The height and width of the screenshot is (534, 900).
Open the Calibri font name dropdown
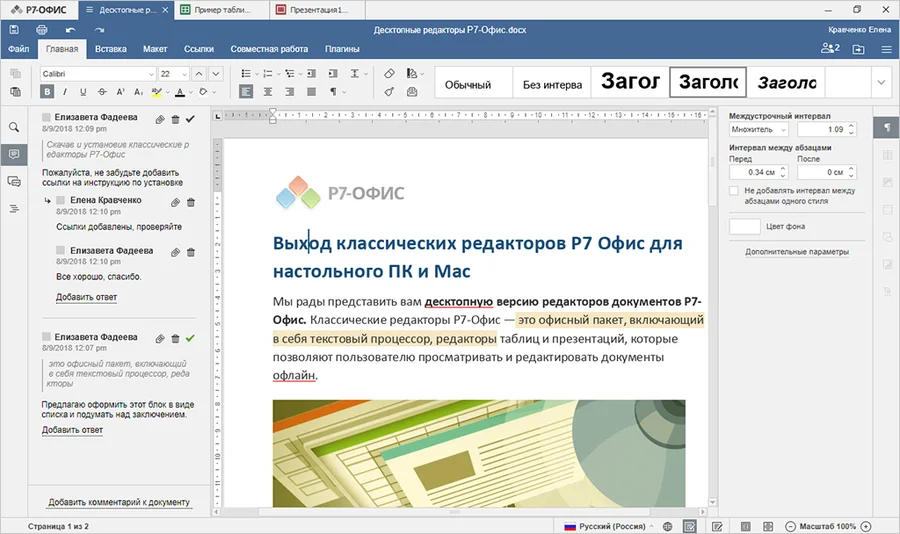point(151,73)
